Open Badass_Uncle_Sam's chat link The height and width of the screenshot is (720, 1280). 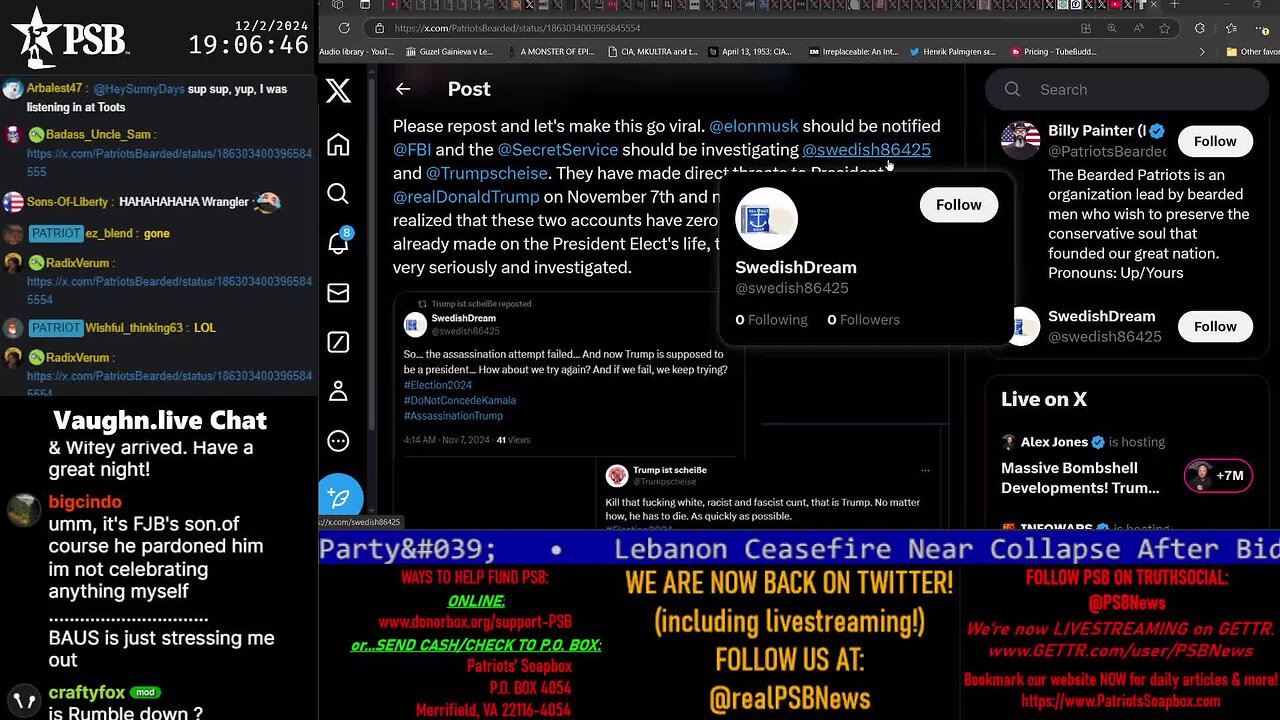tap(169, 163)
